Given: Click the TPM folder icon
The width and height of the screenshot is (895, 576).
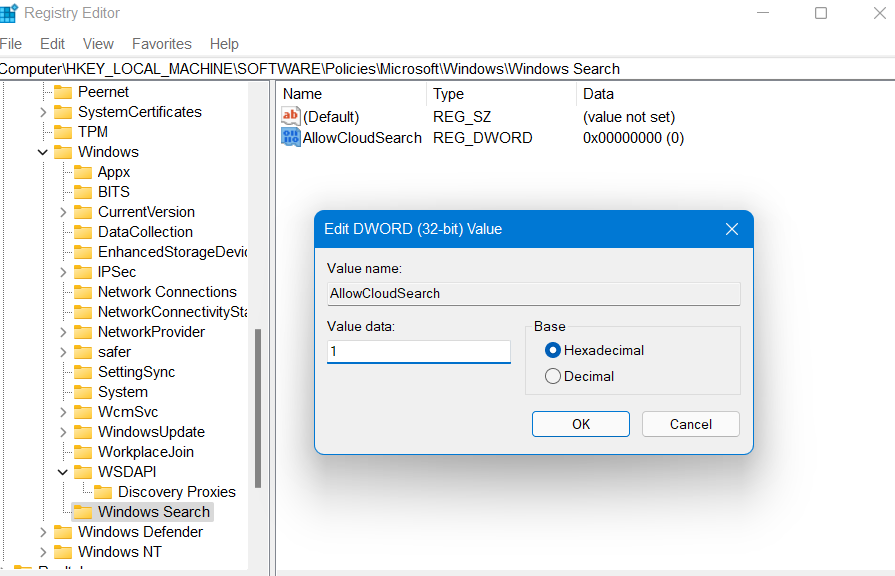Looking at the screenshot, I should 63,132.
